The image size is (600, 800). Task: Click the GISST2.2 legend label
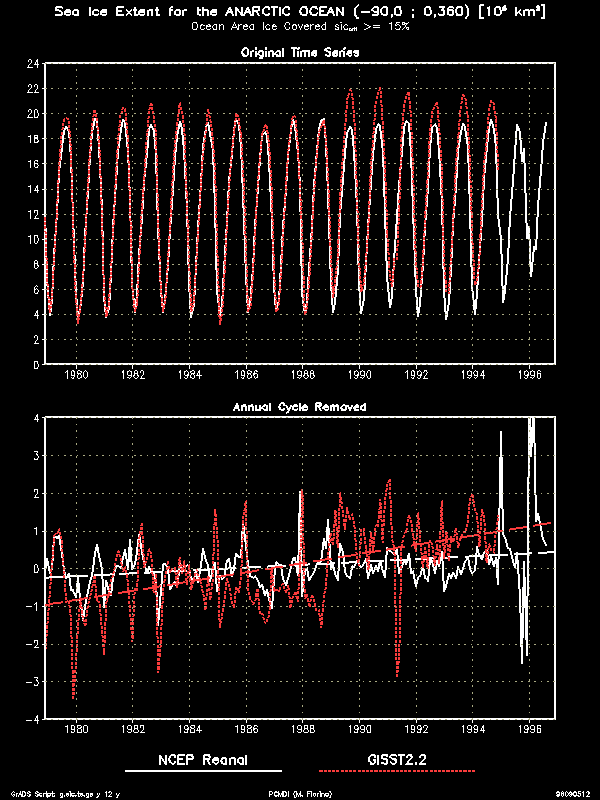[x=397, y=760]
